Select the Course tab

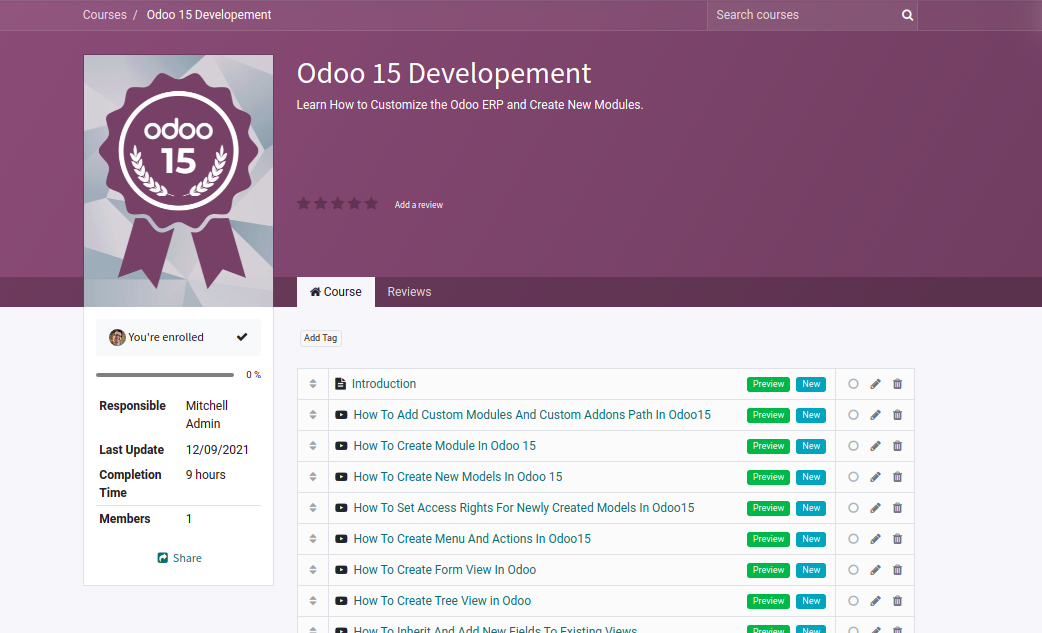coord(336,292)
